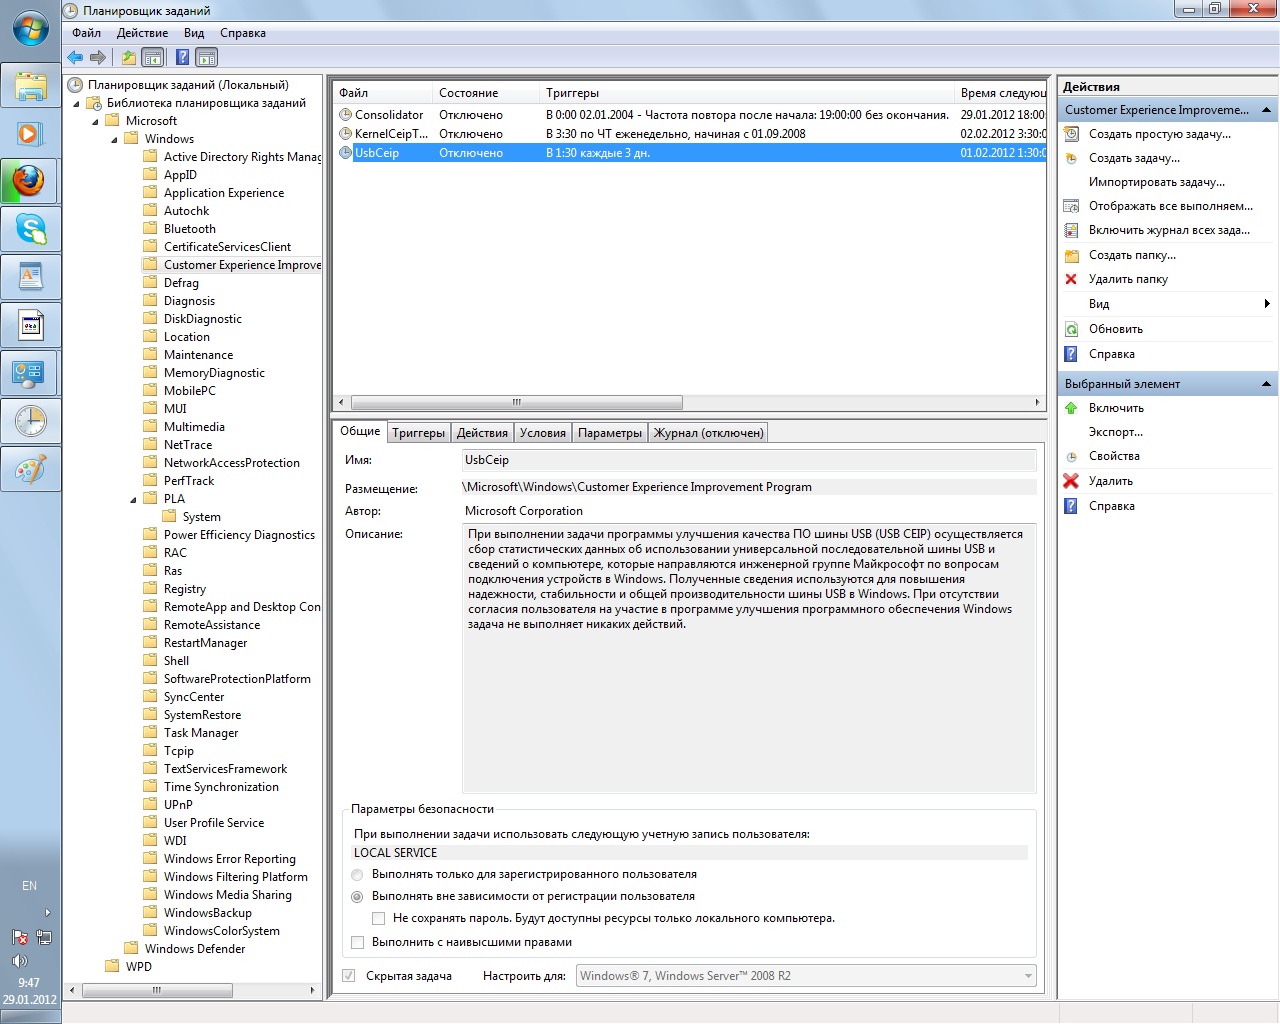Click 'Создать папку...' action
Screen dimensions: 1280x1024
1132,255
